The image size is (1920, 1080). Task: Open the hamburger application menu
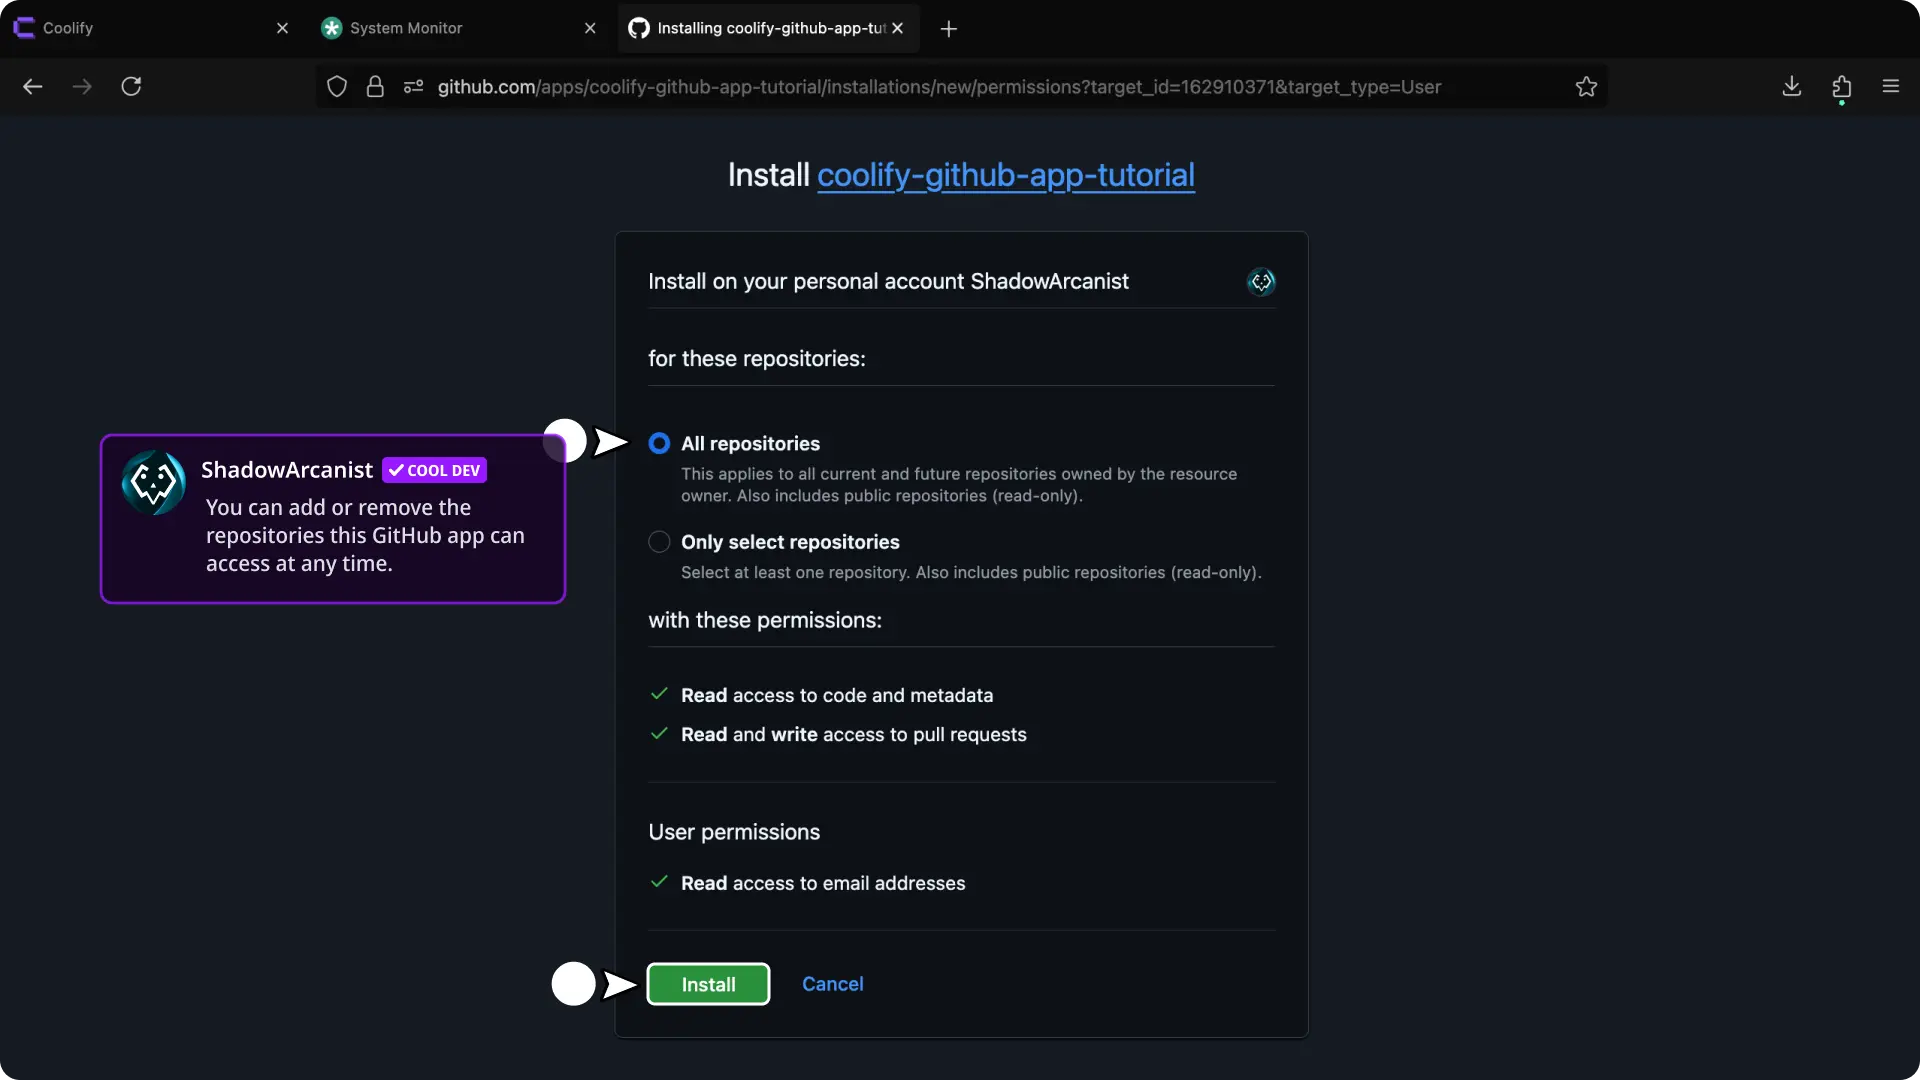point(1890,87)
